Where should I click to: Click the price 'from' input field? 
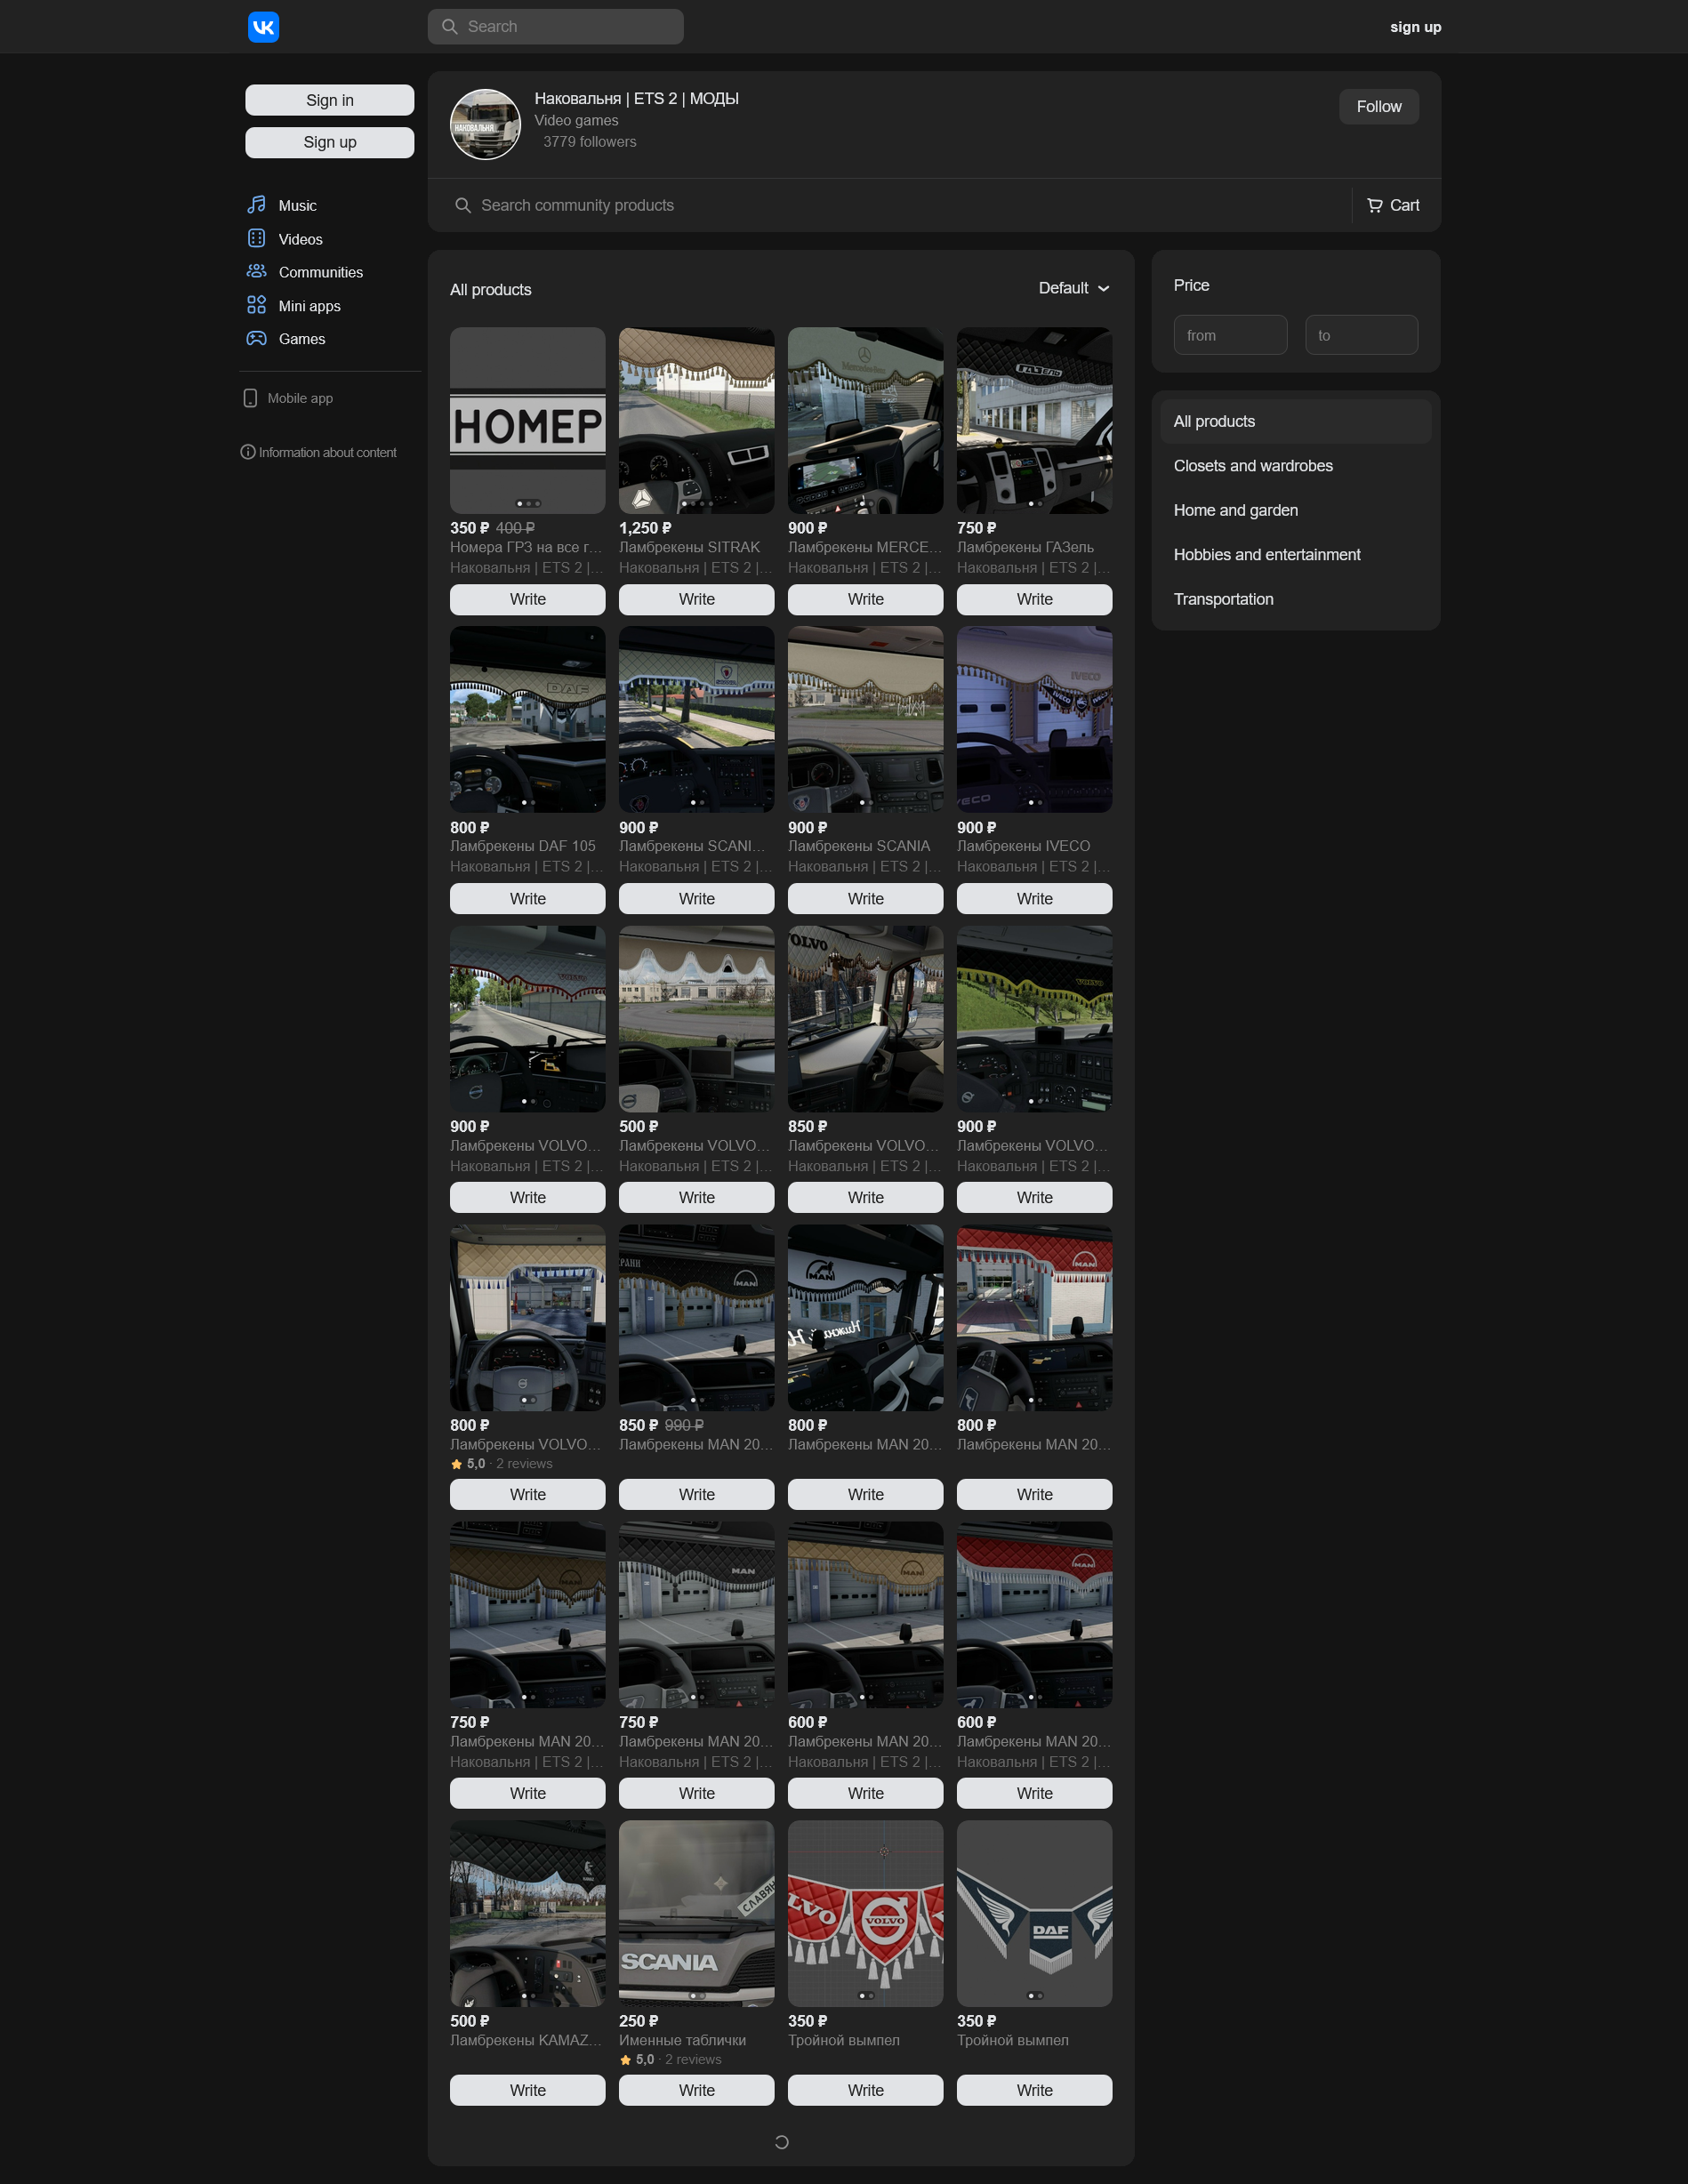[1230, 335]
